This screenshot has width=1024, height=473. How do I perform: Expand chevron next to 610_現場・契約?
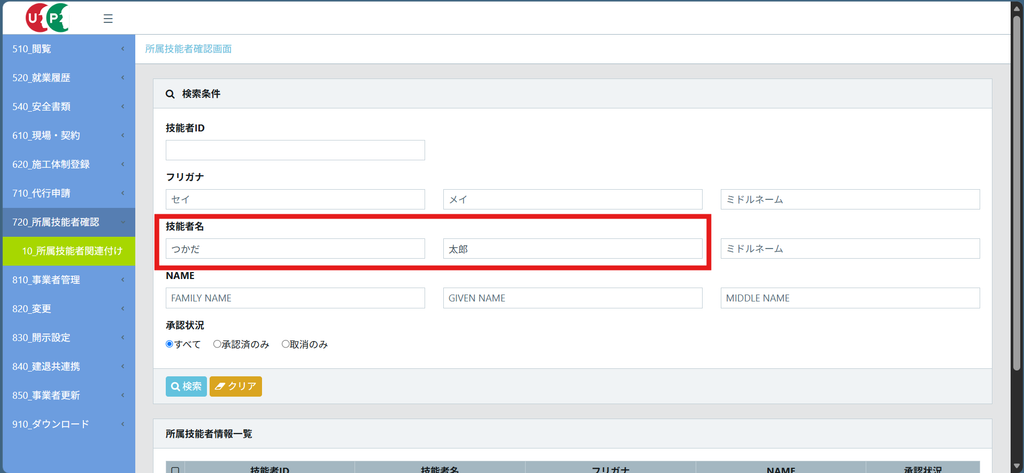coord(123,135)
